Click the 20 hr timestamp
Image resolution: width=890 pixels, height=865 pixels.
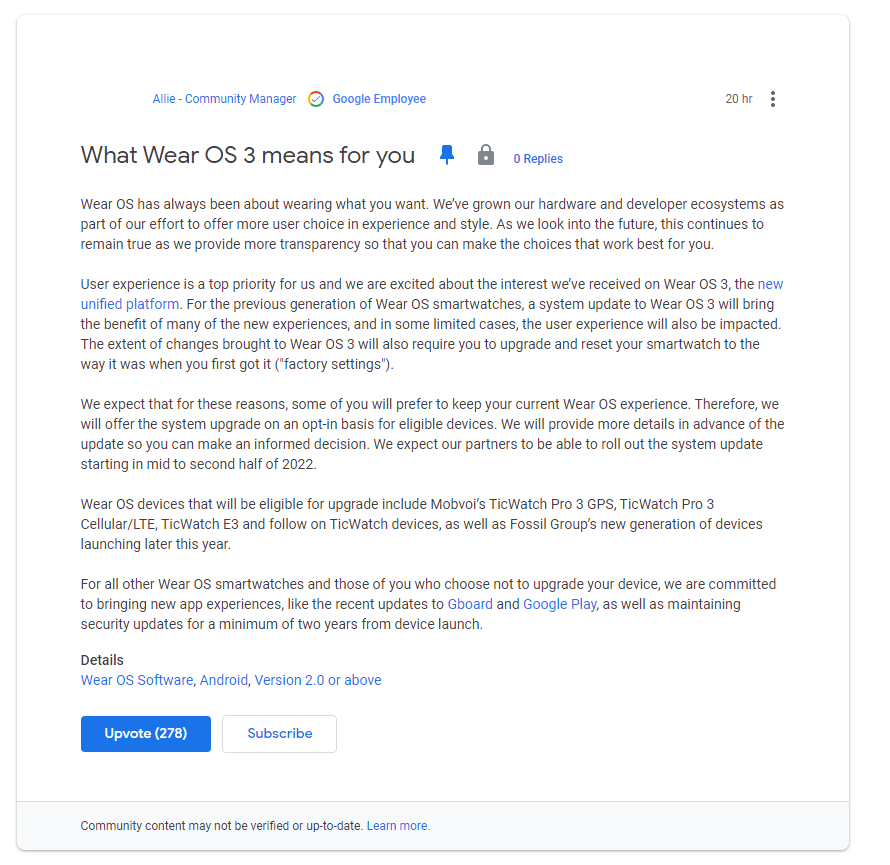point(738,99)
